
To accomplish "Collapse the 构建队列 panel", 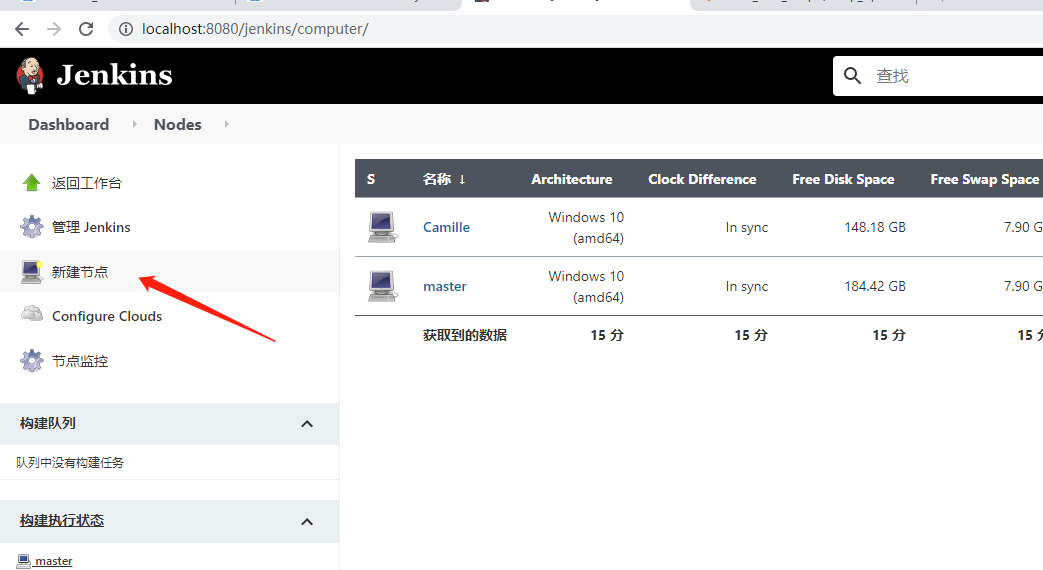I will tap(307, 424).
